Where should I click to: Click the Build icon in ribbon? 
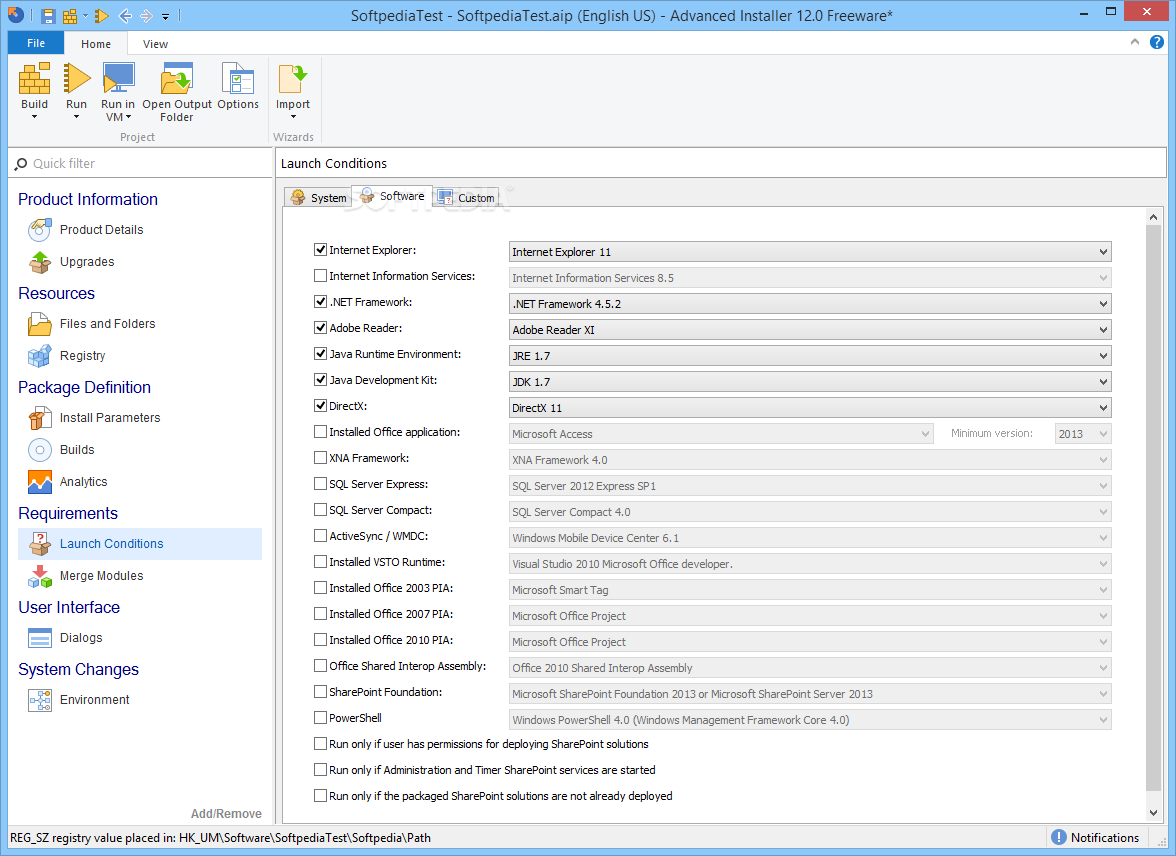(x=34, y=78)
